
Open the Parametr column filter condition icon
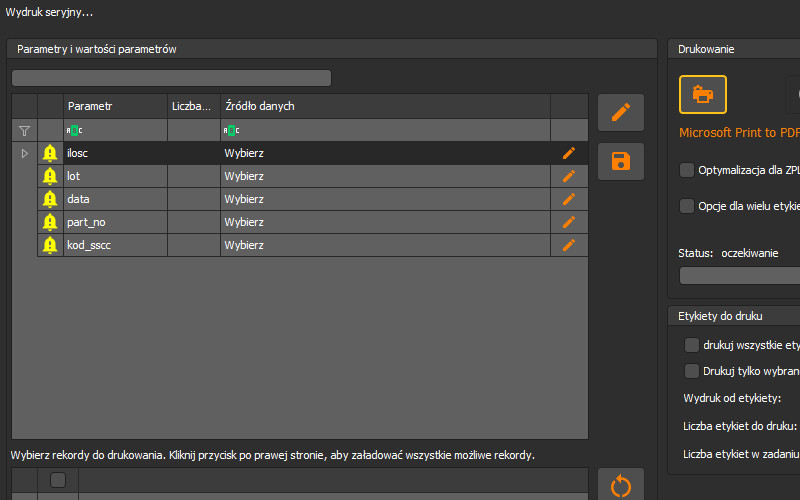click(74, 131)
